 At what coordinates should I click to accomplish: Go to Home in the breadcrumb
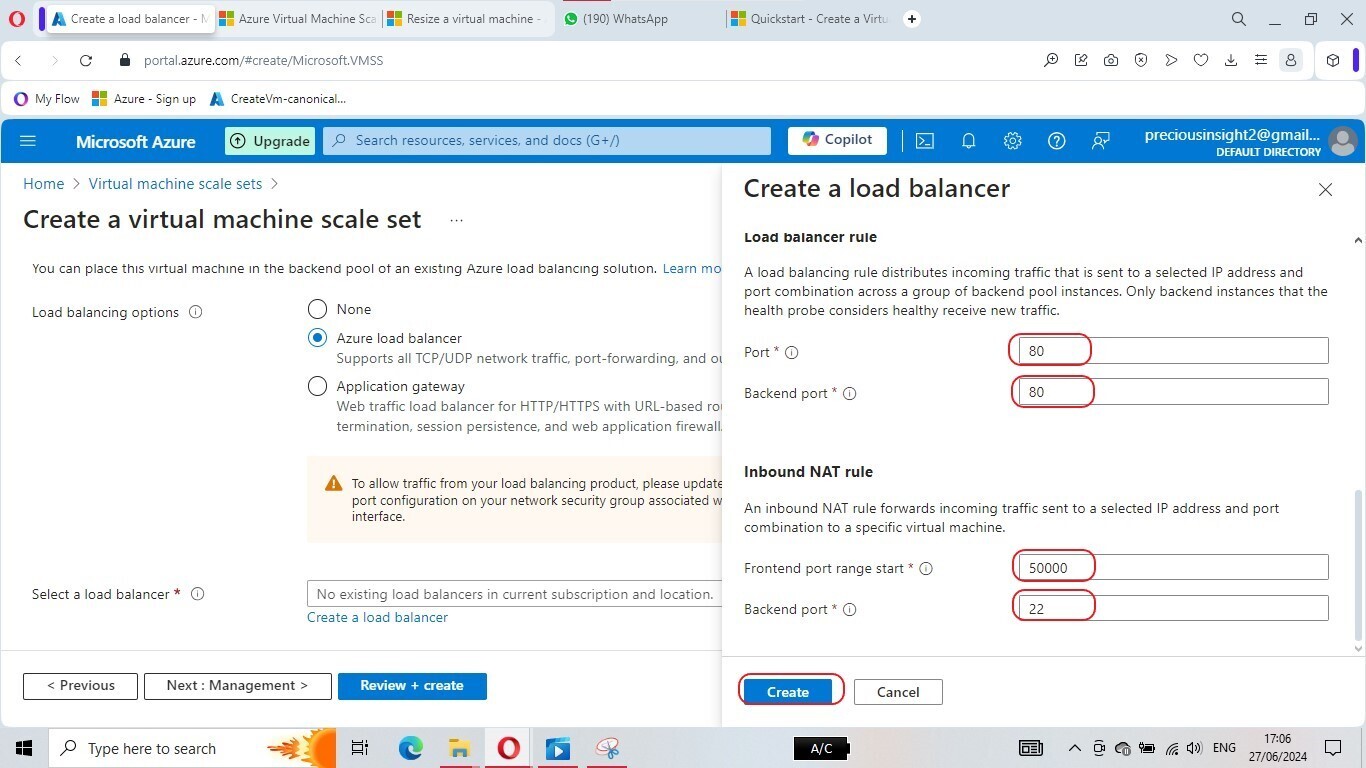point(43,184)
